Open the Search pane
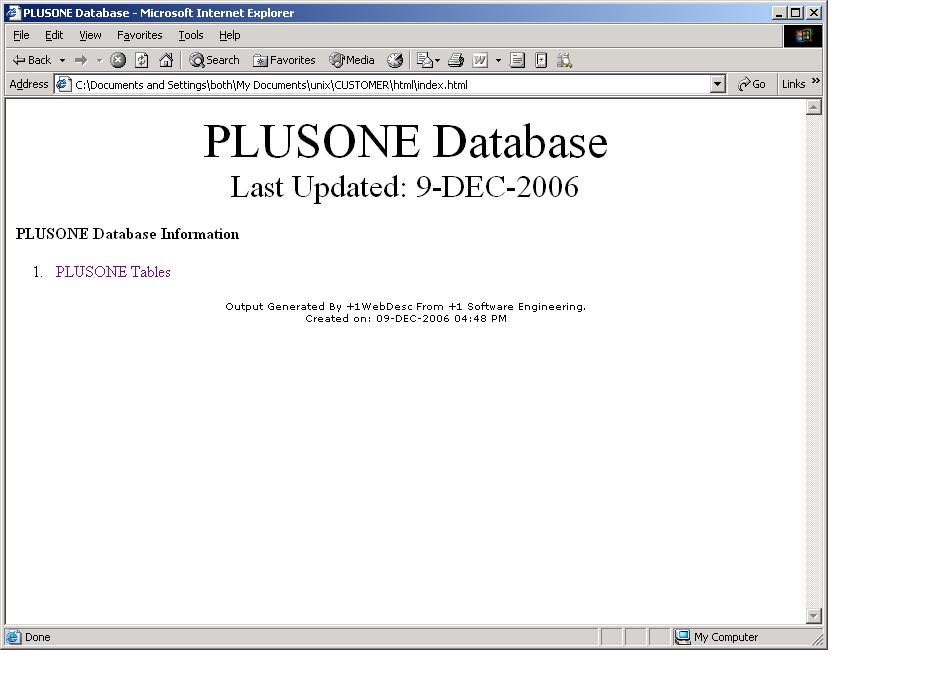Viewport: 933px width, 690px height. pyautogui.click(x=214, y=60)
